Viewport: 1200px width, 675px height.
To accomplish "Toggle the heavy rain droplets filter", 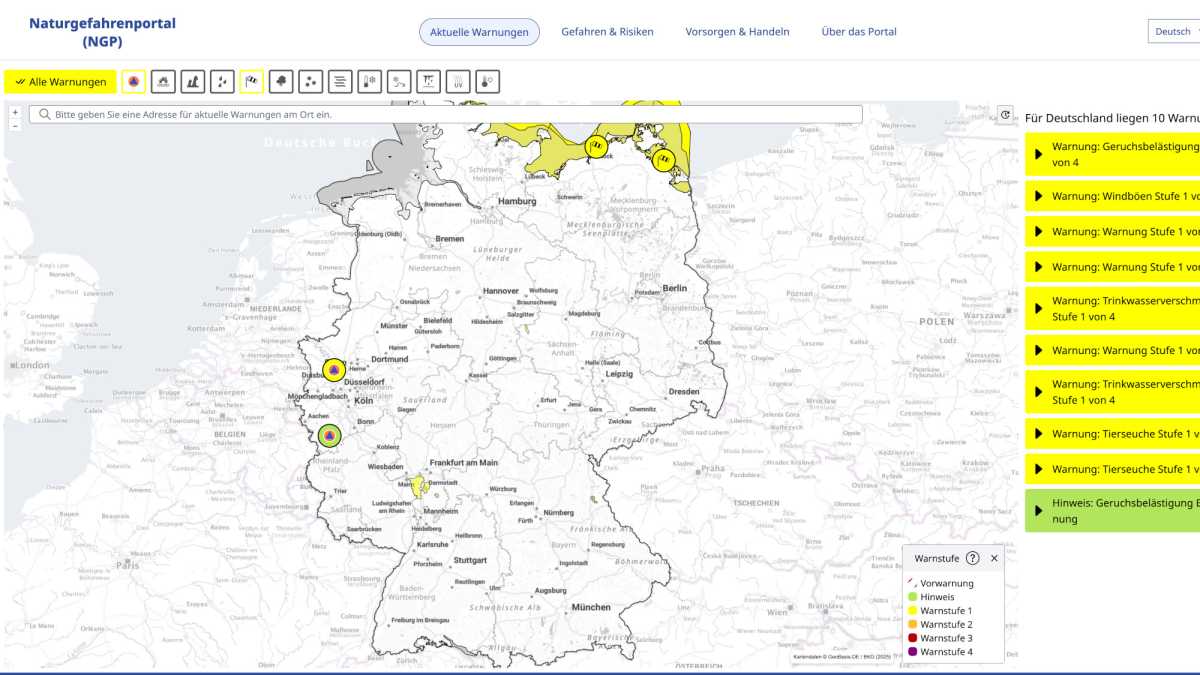I will 222,81.
